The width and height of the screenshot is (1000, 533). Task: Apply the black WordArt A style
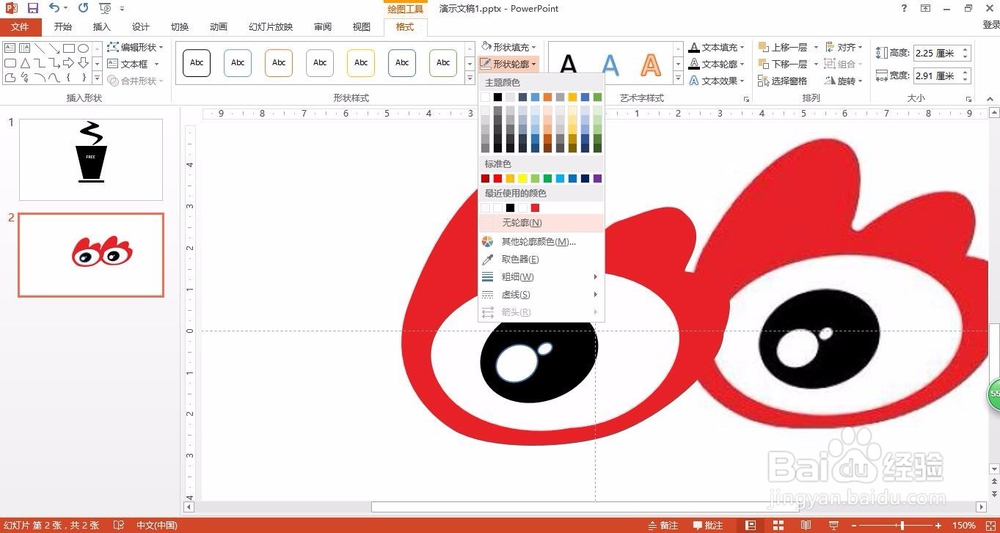[568, 64]
